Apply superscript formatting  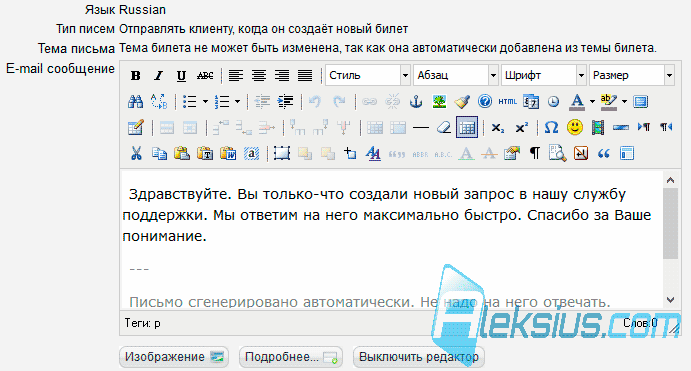[521, 128]
